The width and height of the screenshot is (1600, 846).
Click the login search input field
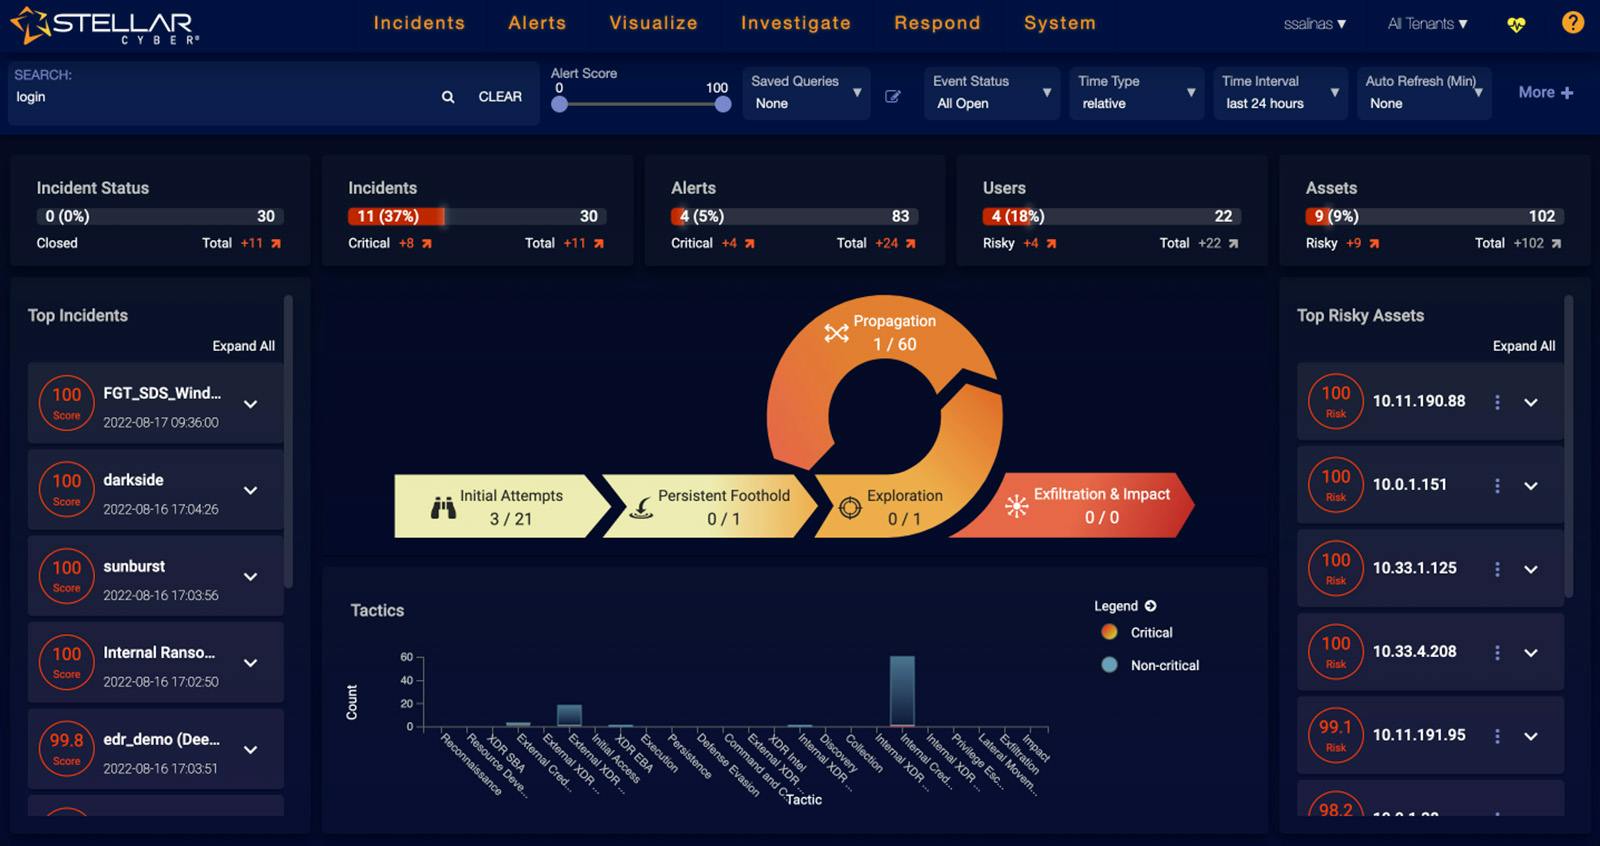coord(220,97)
